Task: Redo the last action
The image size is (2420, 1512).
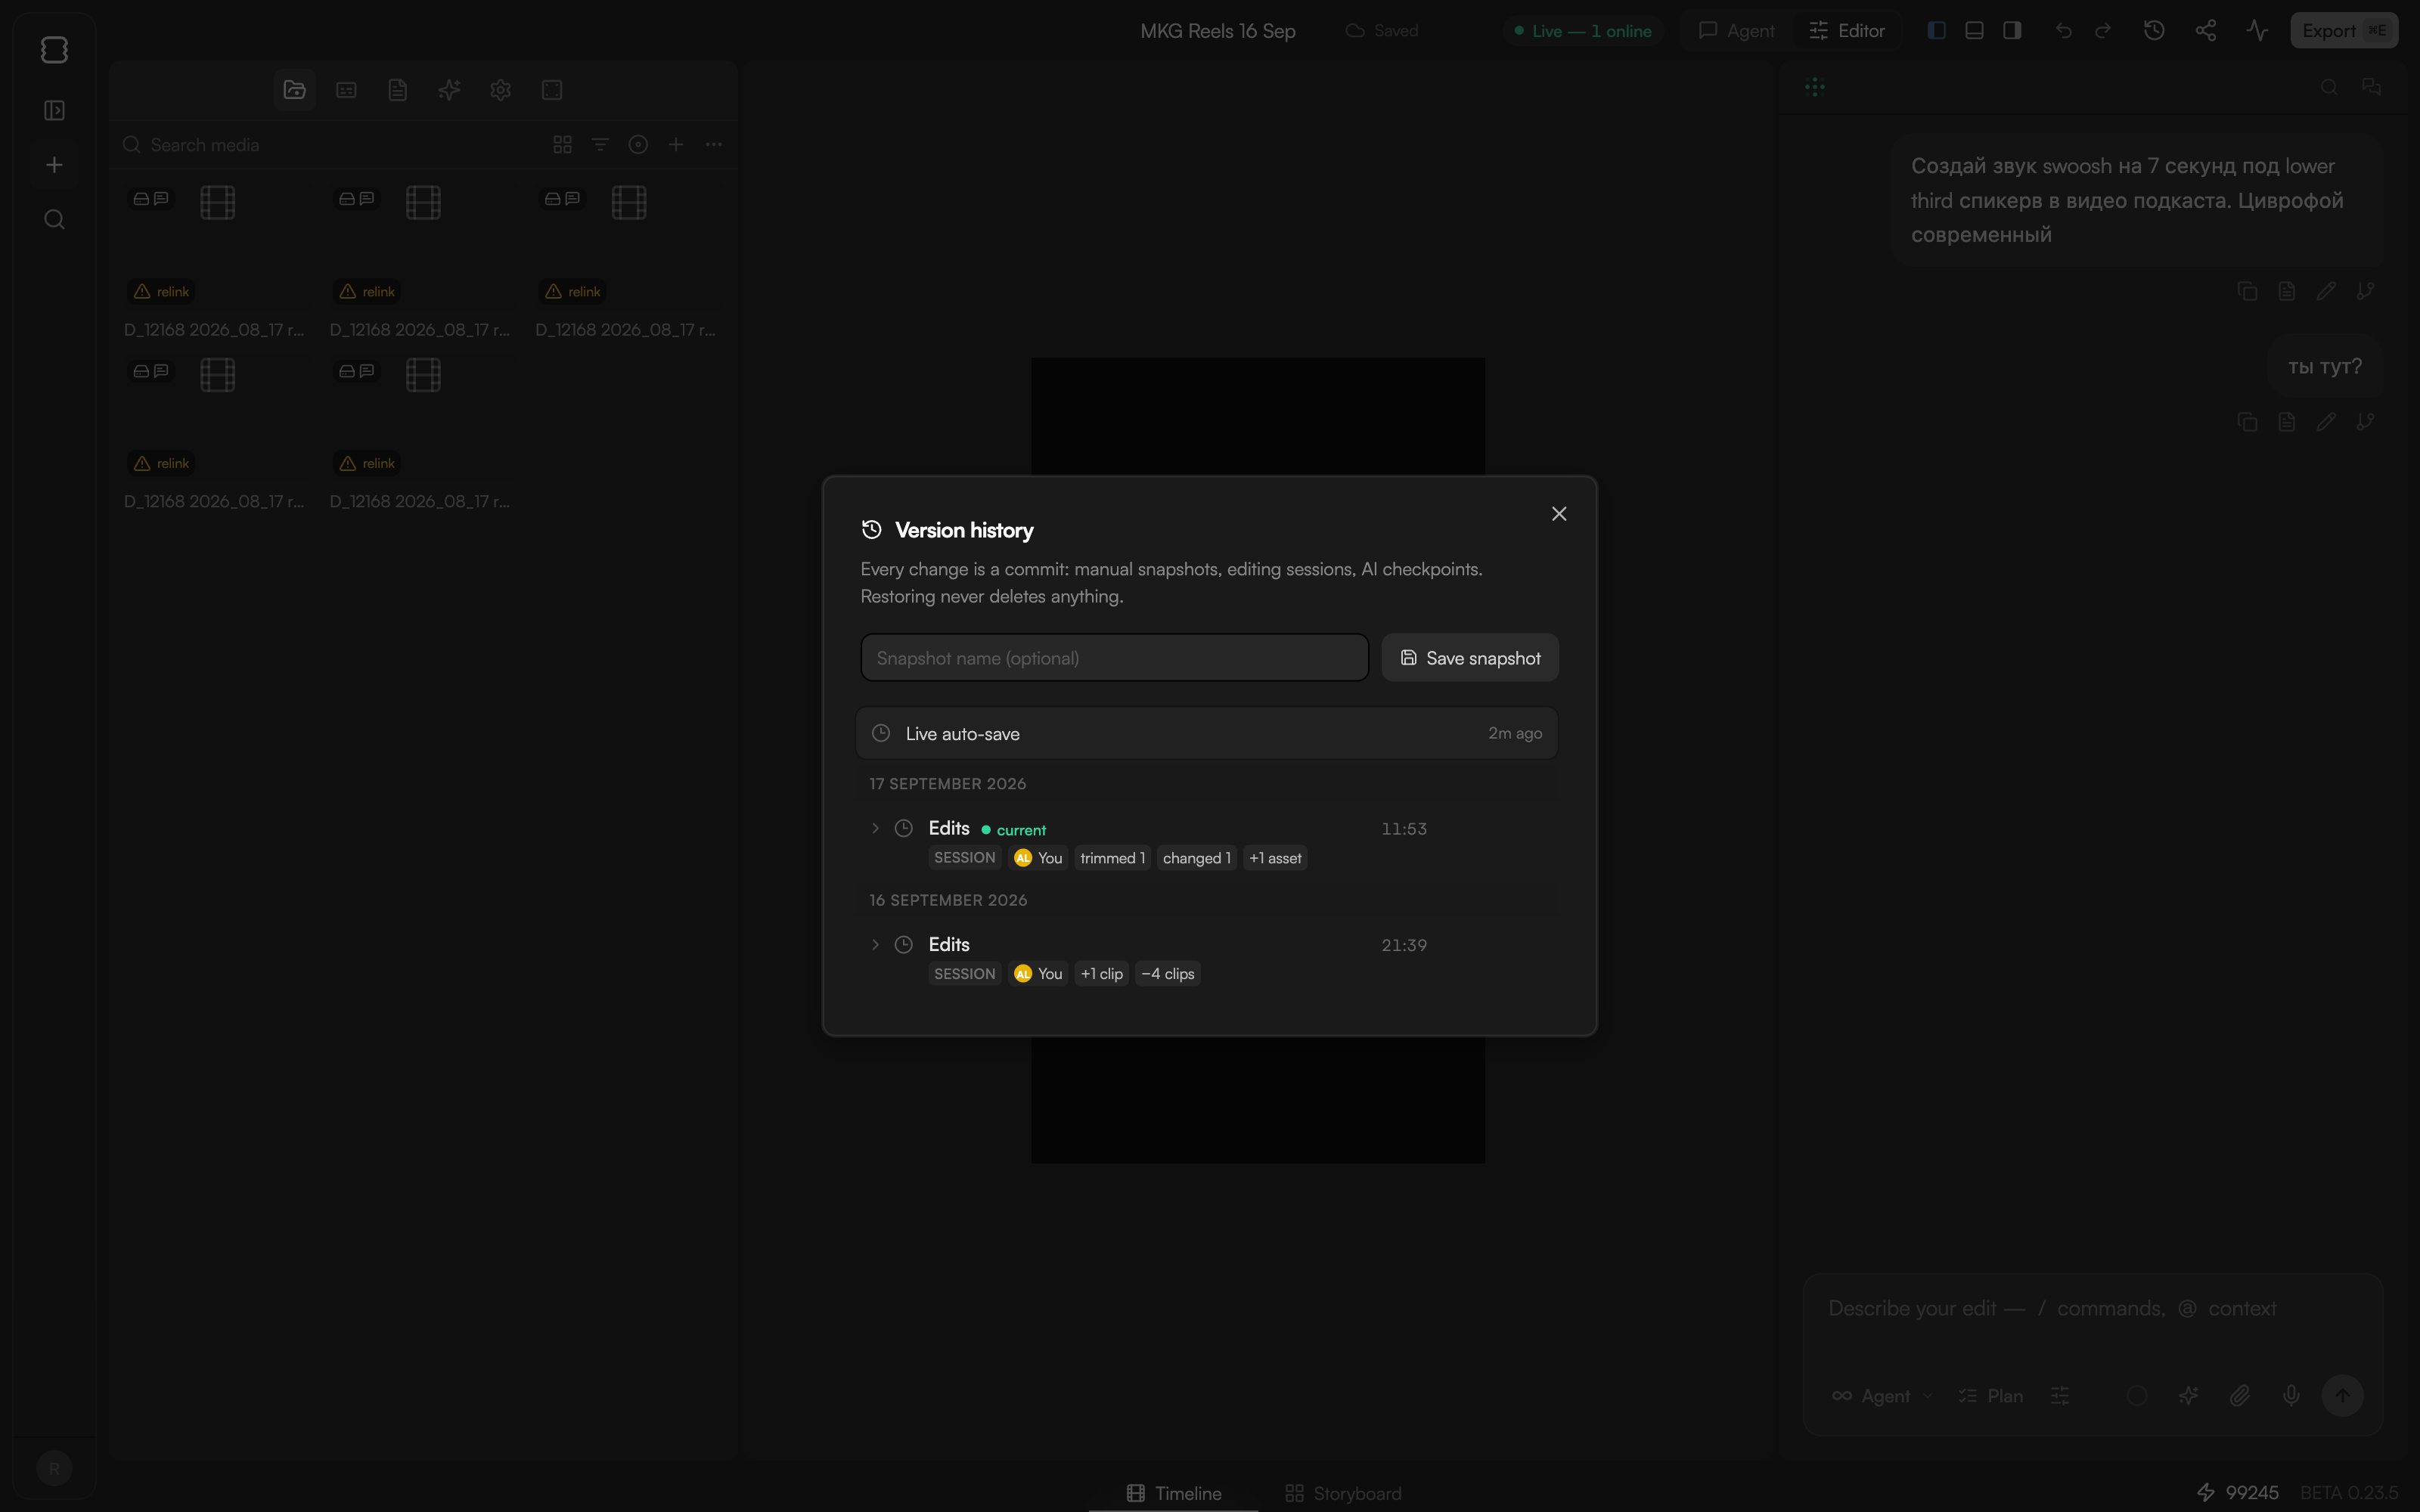Action: coord(2103,31)
